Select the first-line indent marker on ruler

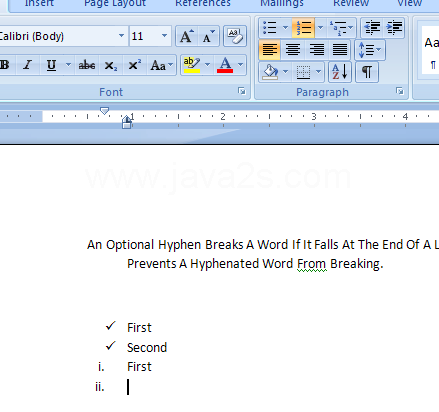tap(104, 111)
